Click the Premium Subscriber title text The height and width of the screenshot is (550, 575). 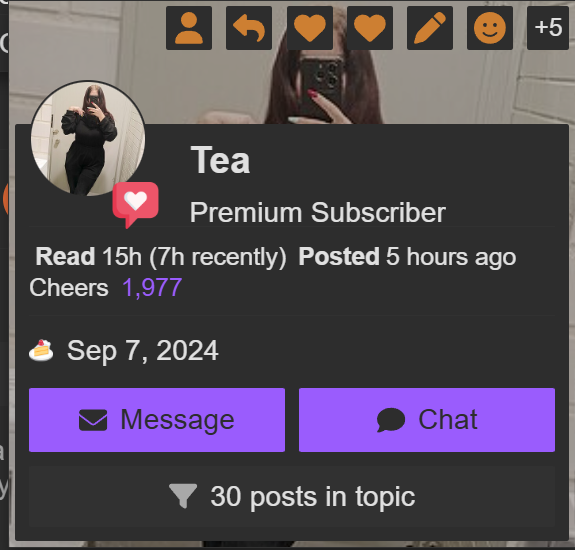click(x=318, y=212)
